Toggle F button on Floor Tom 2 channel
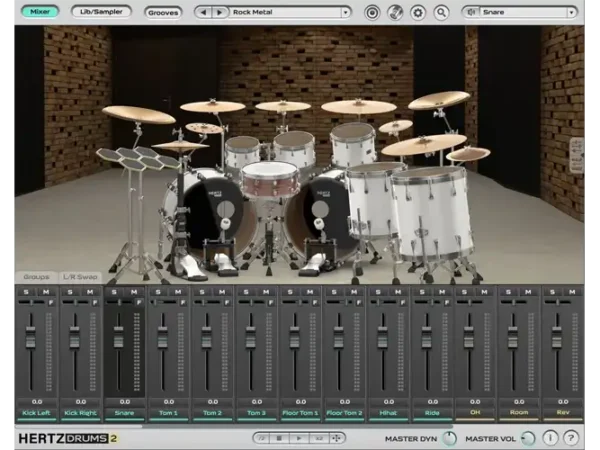The image size is (600, 450). pos(359,303)
